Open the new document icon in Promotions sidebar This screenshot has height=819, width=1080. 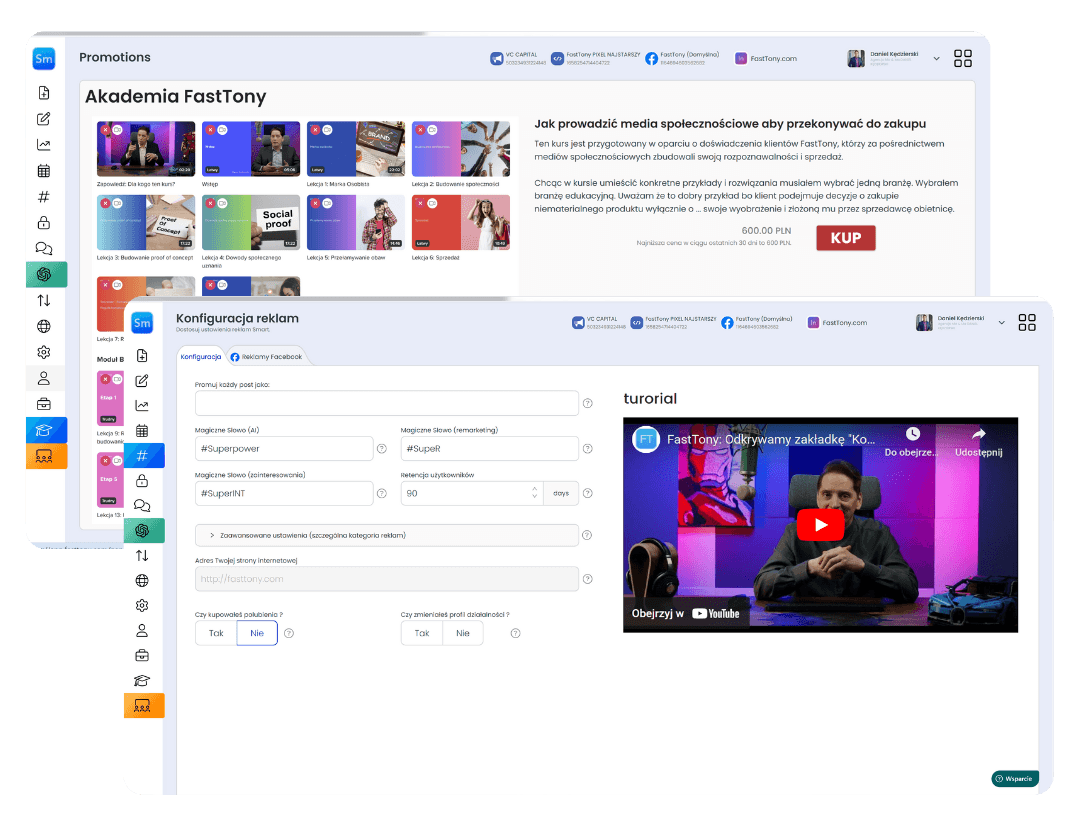44,93
